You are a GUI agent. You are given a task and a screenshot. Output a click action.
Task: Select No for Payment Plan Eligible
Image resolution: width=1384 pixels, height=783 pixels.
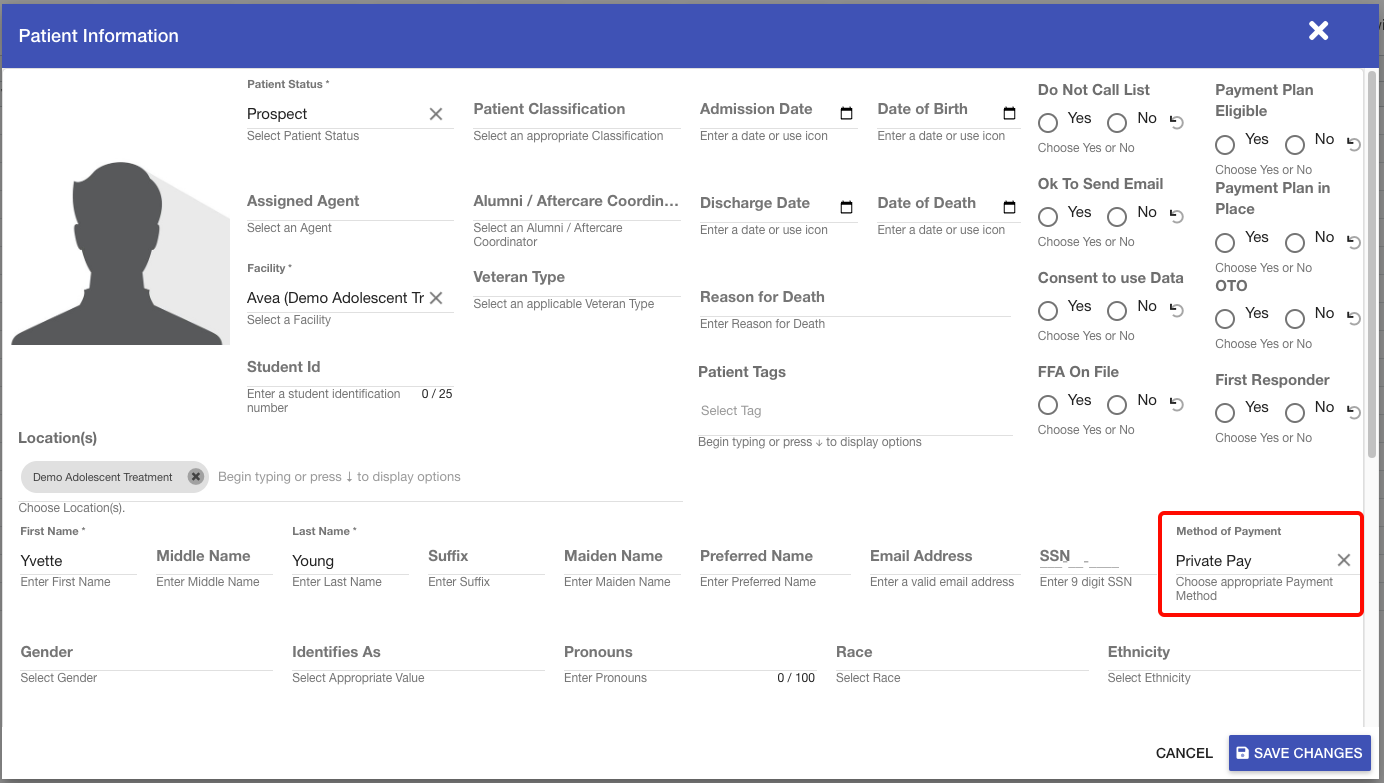click(1295, 144)
